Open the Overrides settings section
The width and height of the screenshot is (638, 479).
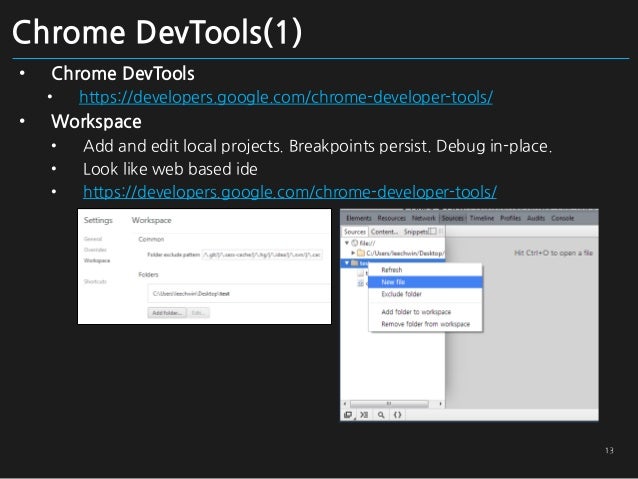pos(95,249)
